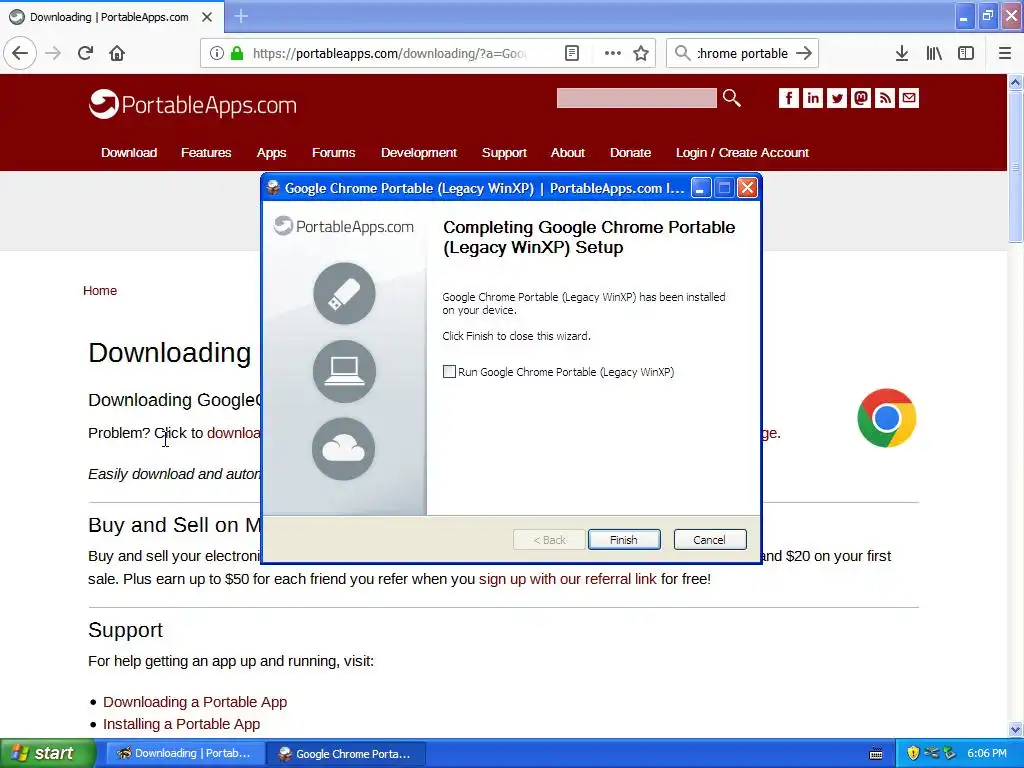Open the Forums menu item
1024x768 pixels.
pyautogui.click(x=333, y=152)
